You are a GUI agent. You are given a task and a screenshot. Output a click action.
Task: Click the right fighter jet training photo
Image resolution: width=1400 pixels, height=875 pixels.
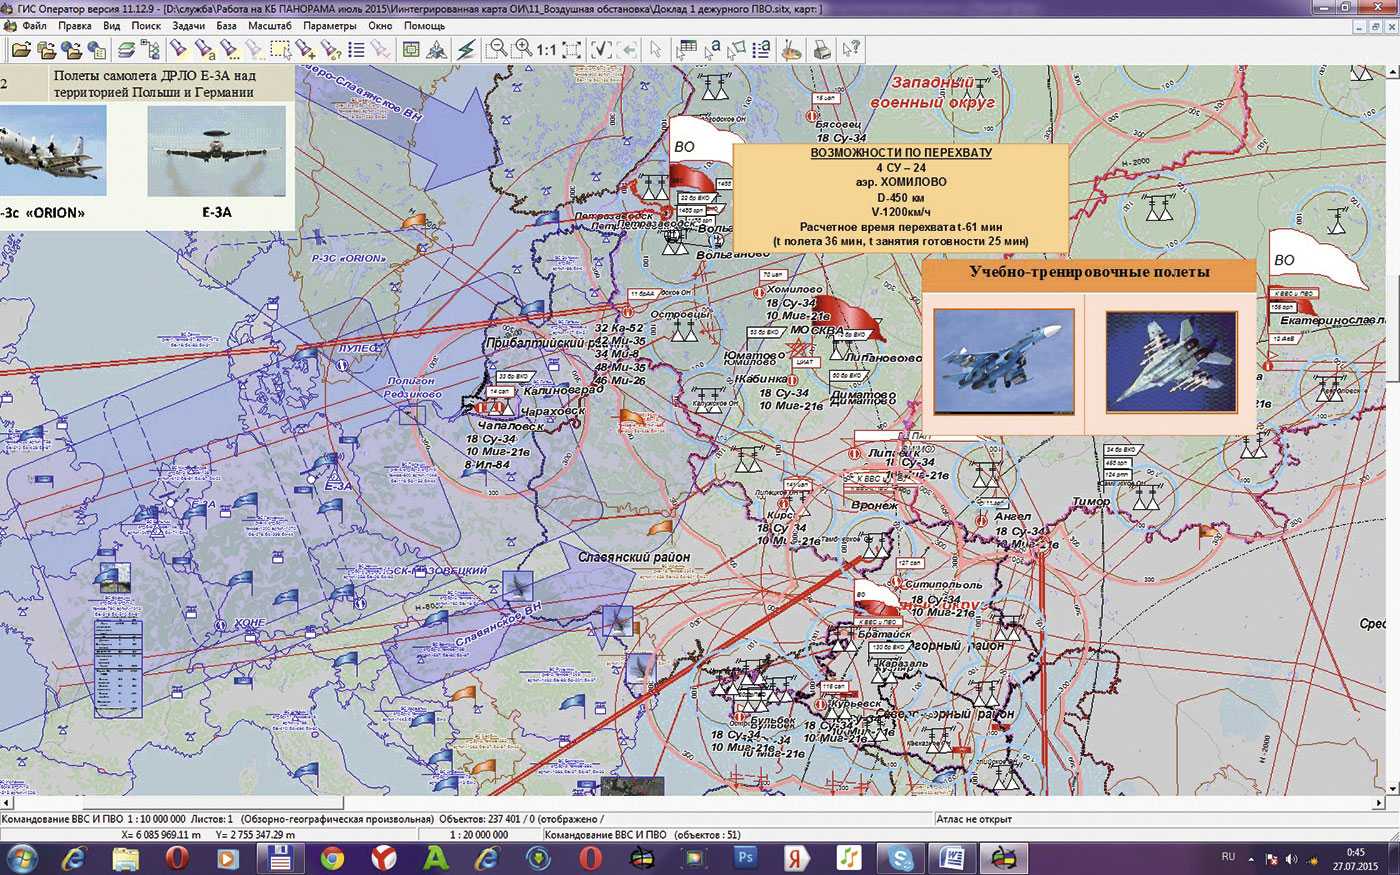1171,361
